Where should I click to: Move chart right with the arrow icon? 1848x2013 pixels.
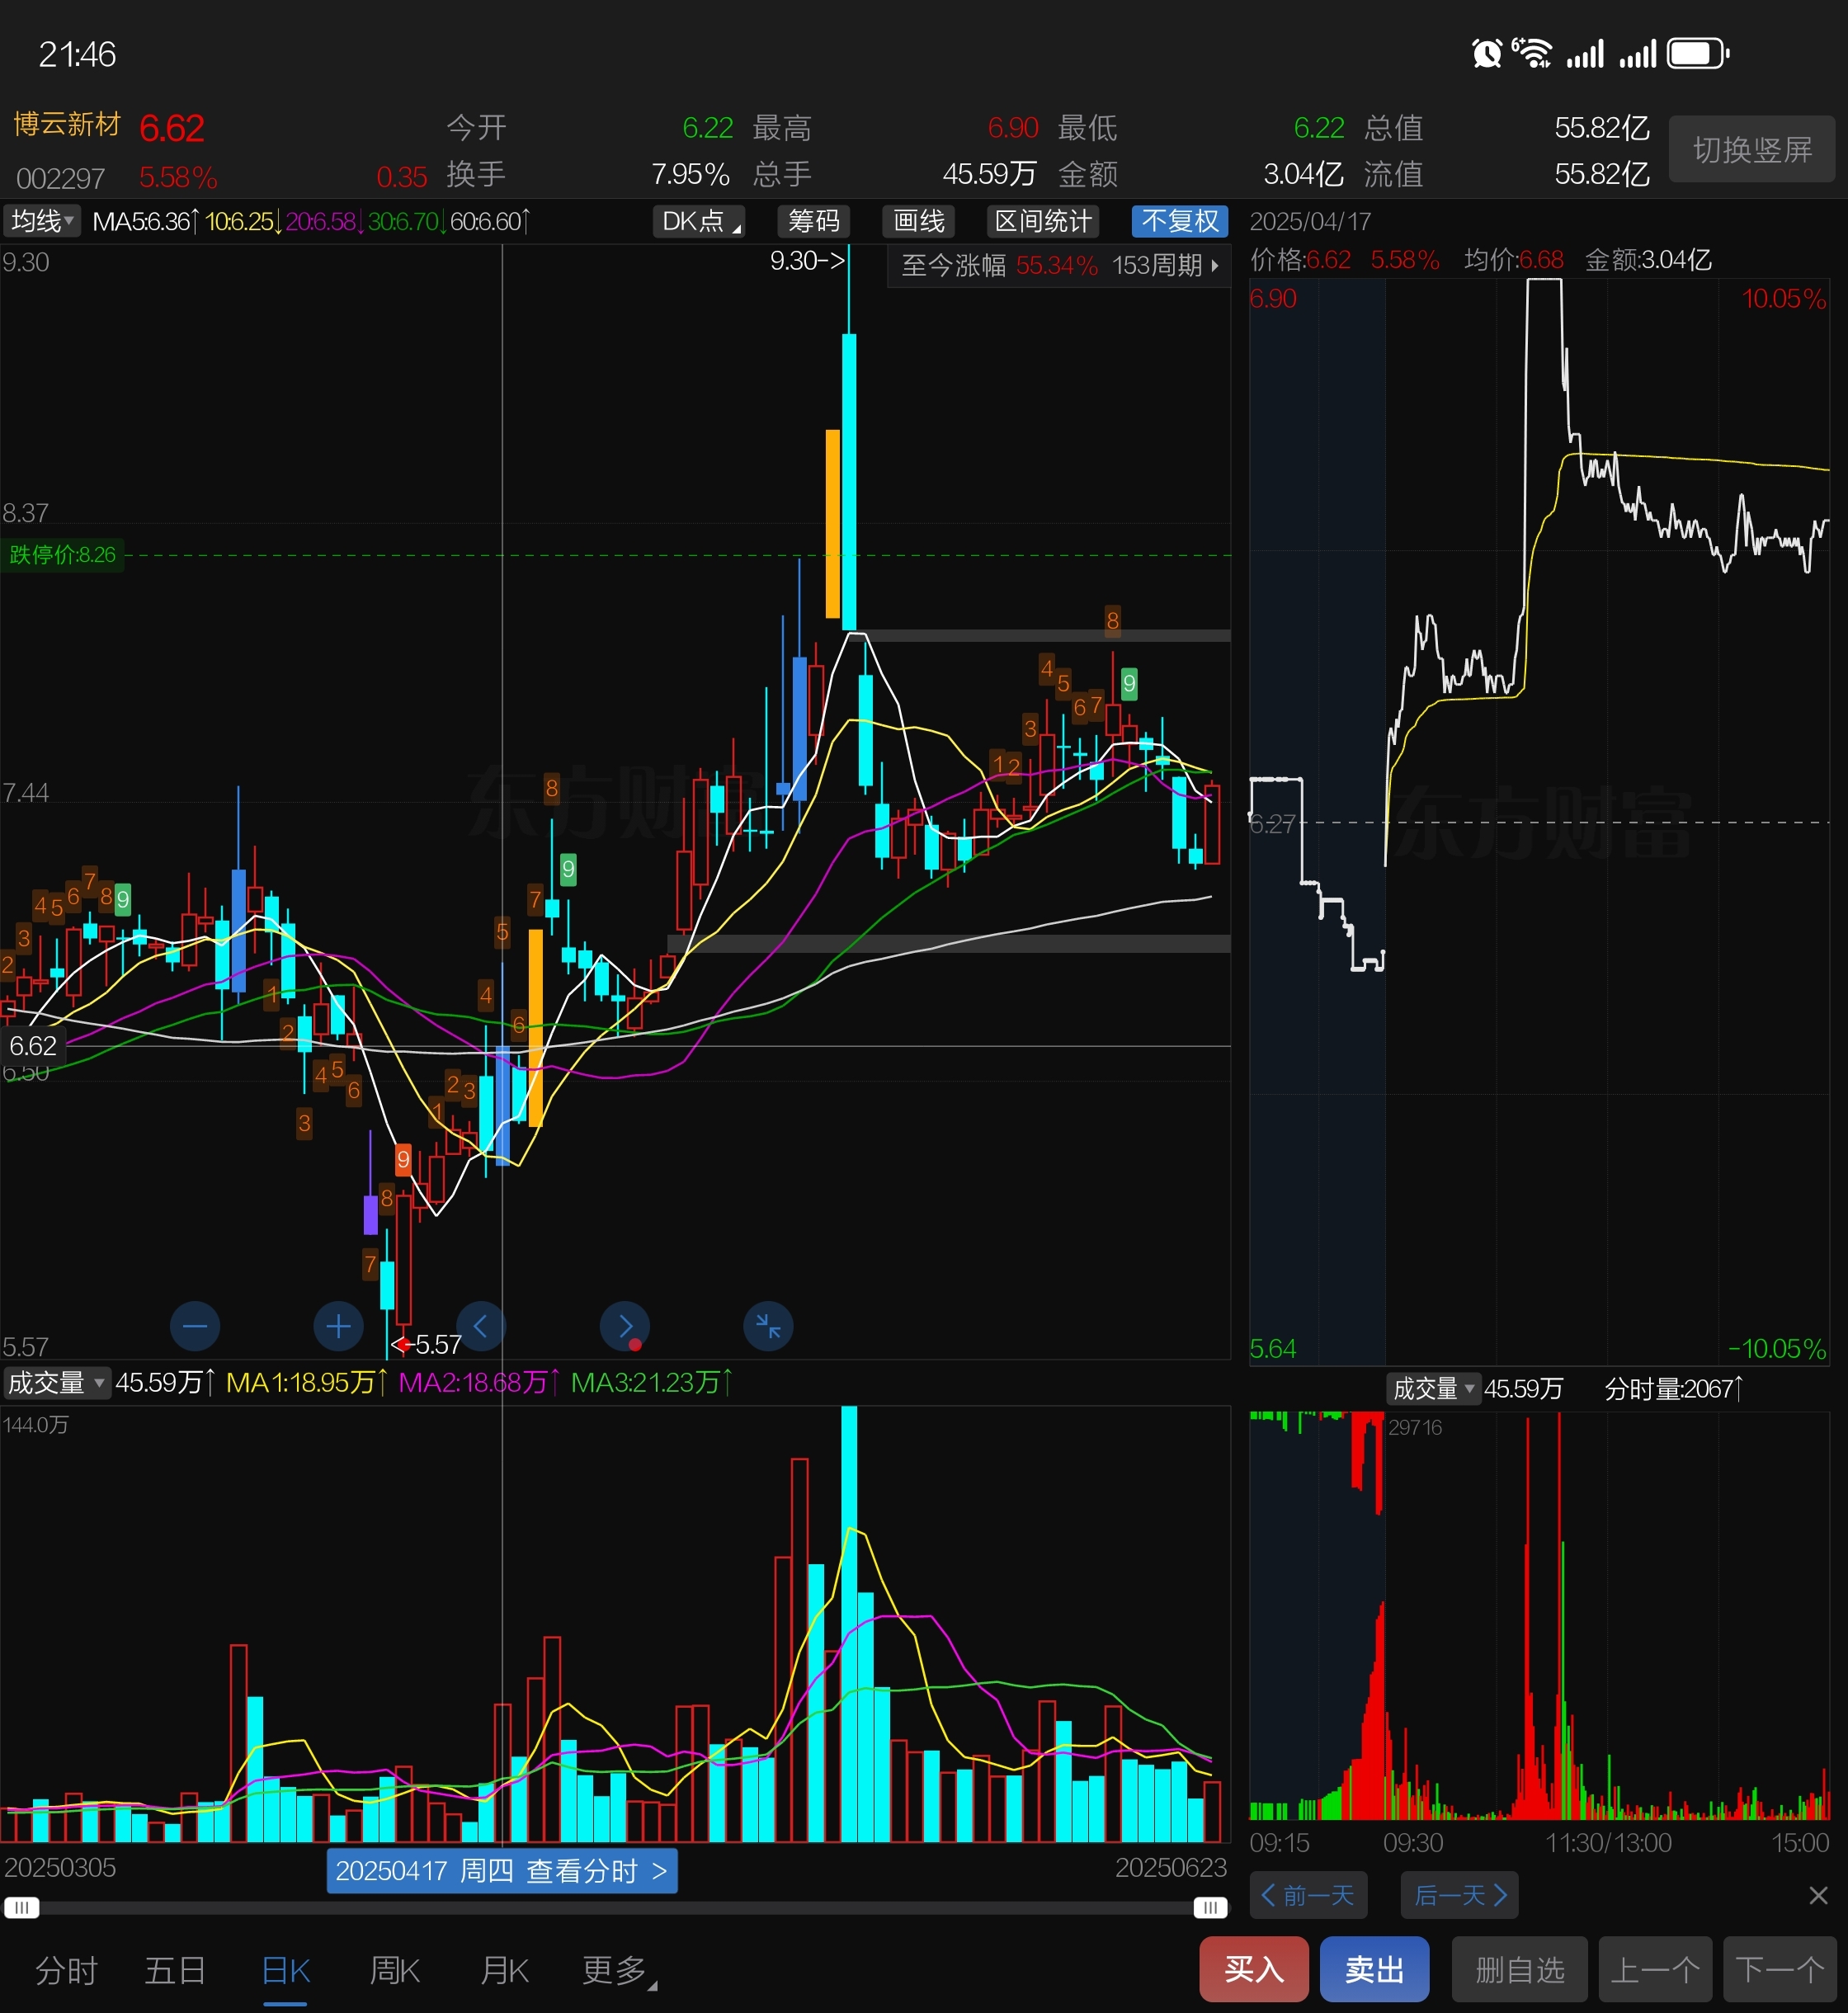point(625,1327)
